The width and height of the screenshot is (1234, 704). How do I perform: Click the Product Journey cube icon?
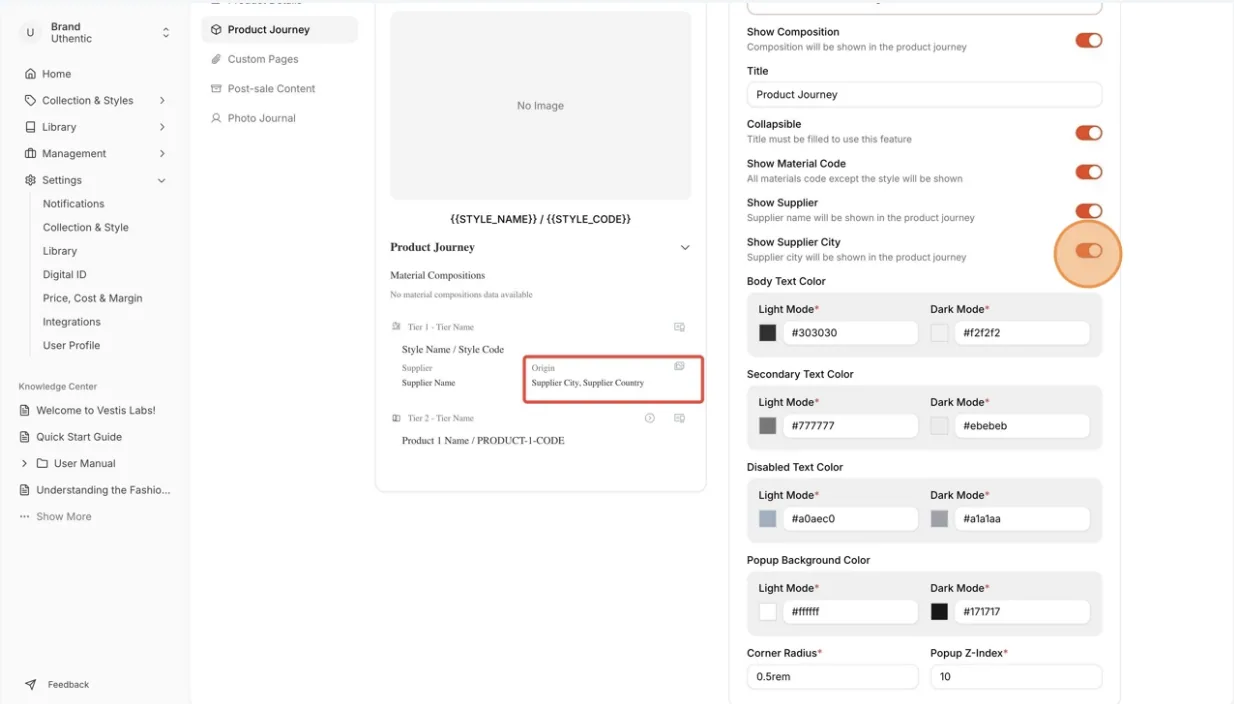[x=216, y=30]
